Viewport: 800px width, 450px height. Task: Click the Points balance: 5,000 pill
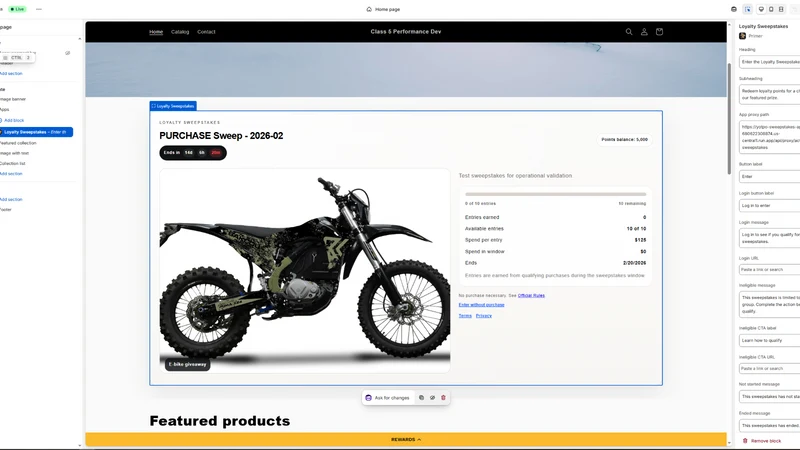point(624,139)
